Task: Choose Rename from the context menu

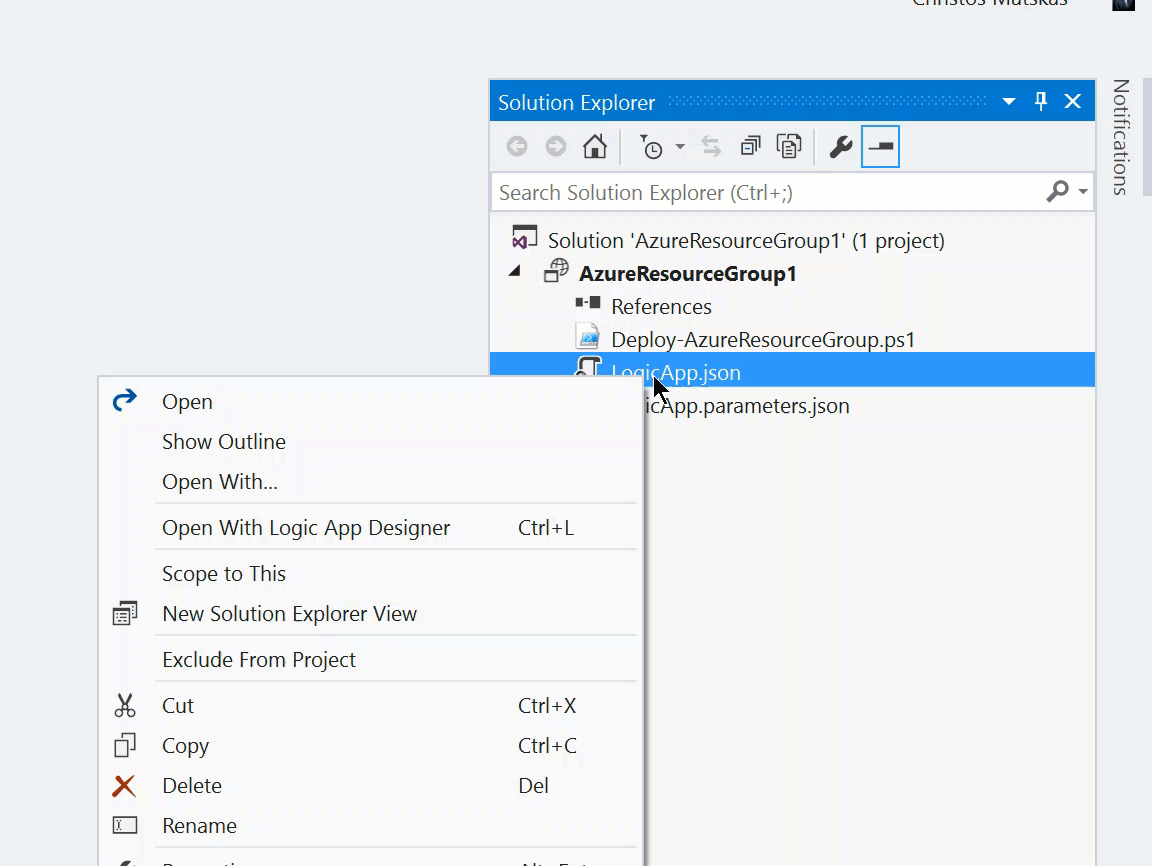Action: coord(371,826)
